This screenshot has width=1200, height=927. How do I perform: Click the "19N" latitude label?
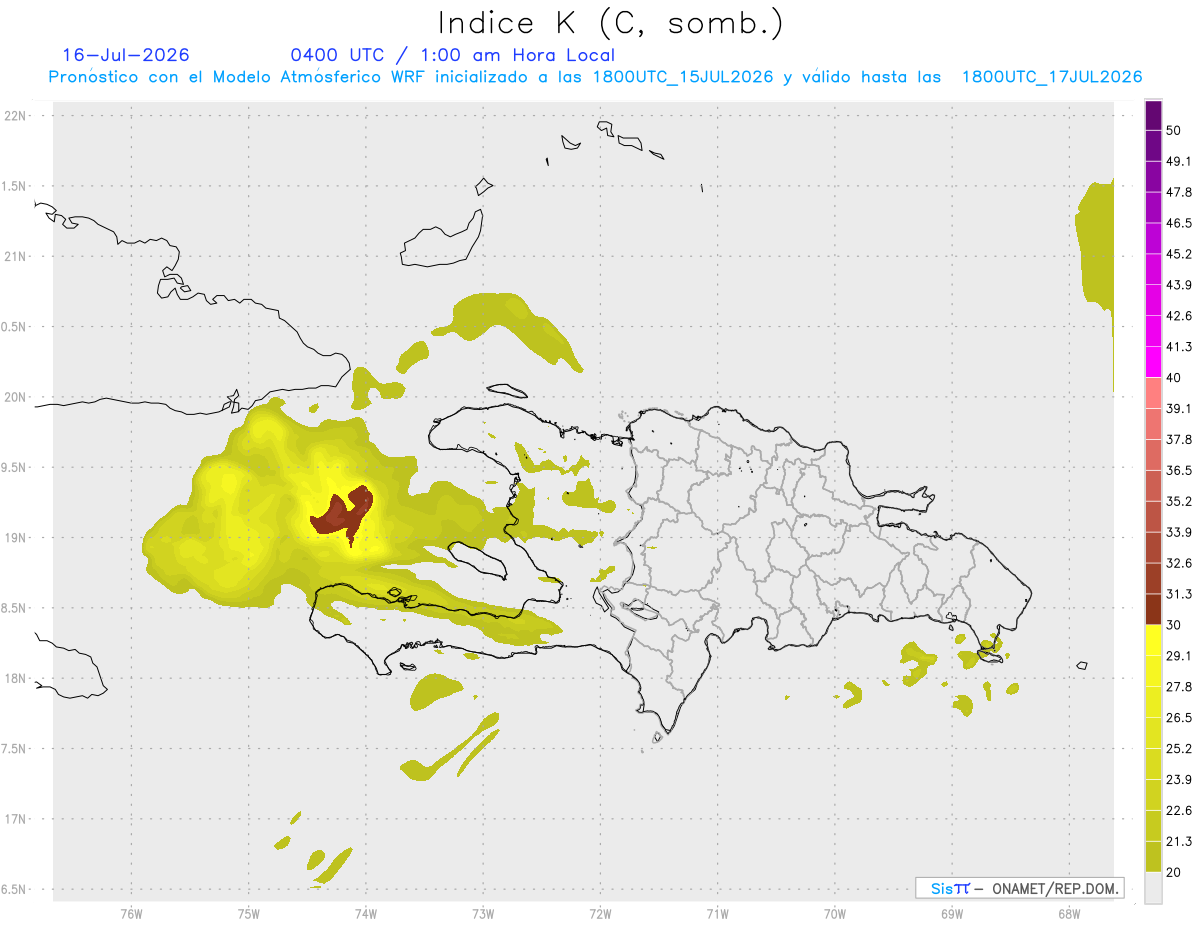click(x=15, y=538)
